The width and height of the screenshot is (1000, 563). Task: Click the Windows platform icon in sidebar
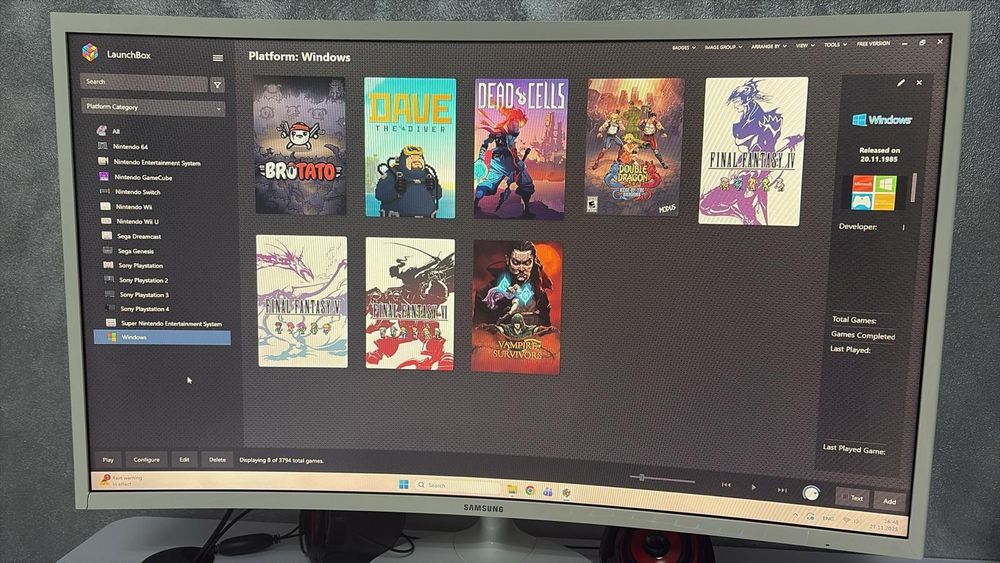pos(112,337)
